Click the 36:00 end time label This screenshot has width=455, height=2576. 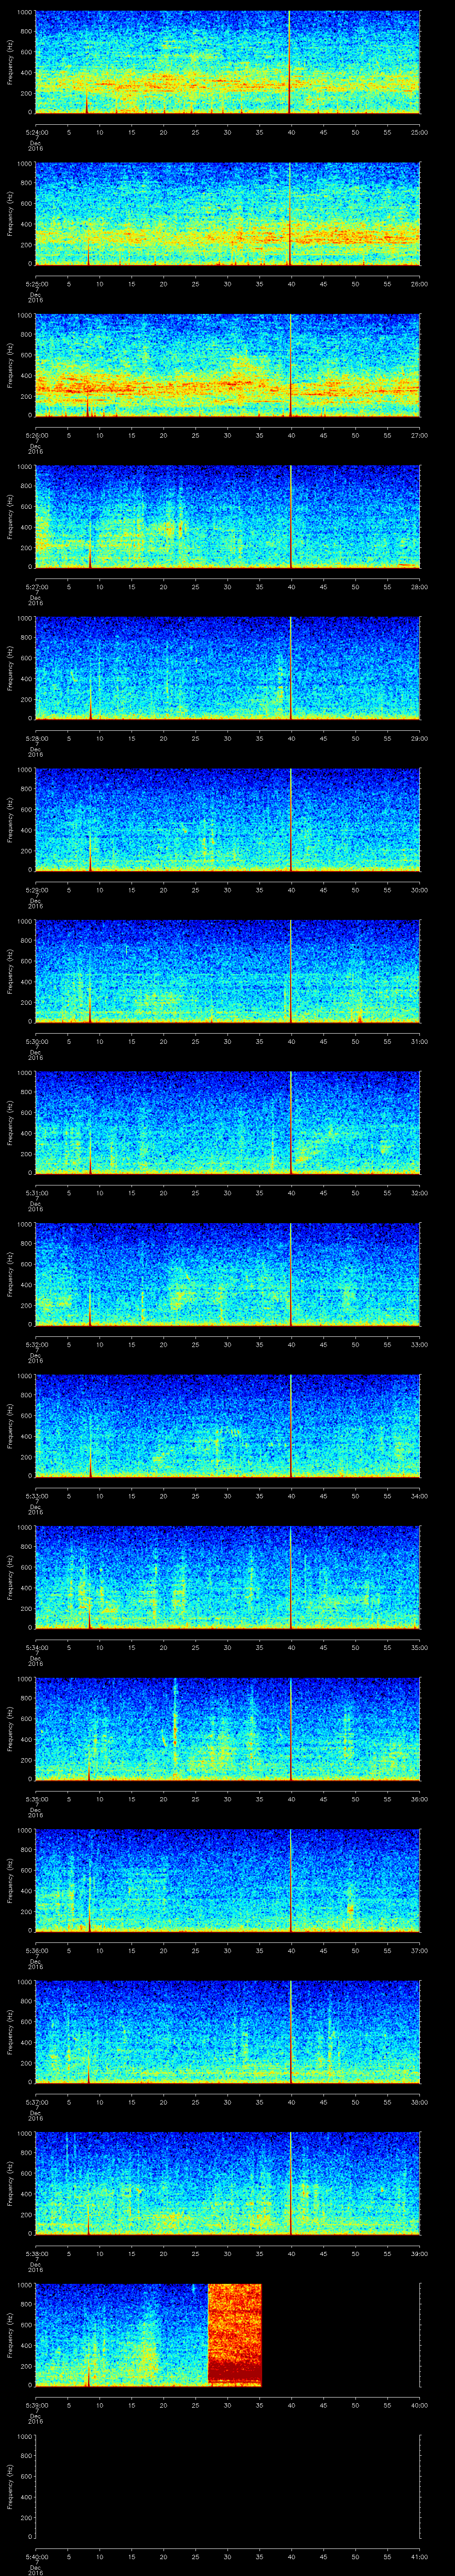coord(420,1799)
